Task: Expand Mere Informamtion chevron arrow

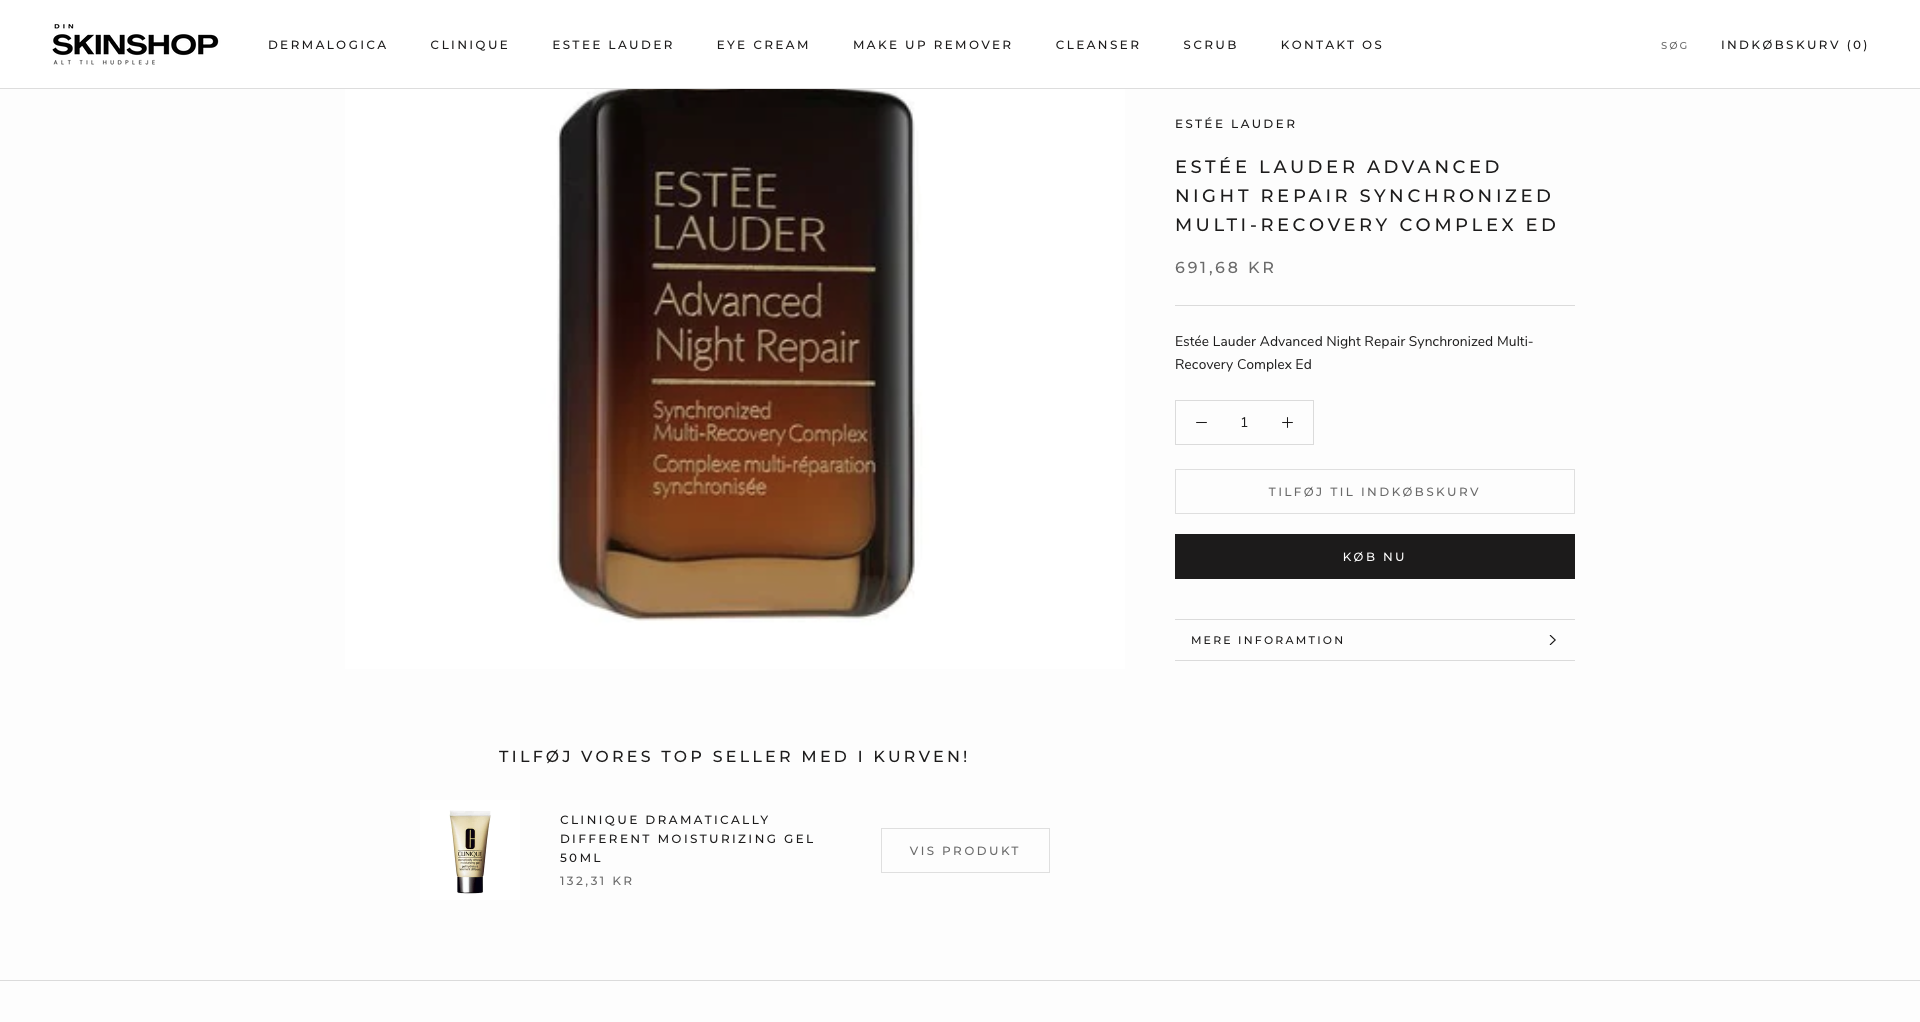Action: (1552, 640)
